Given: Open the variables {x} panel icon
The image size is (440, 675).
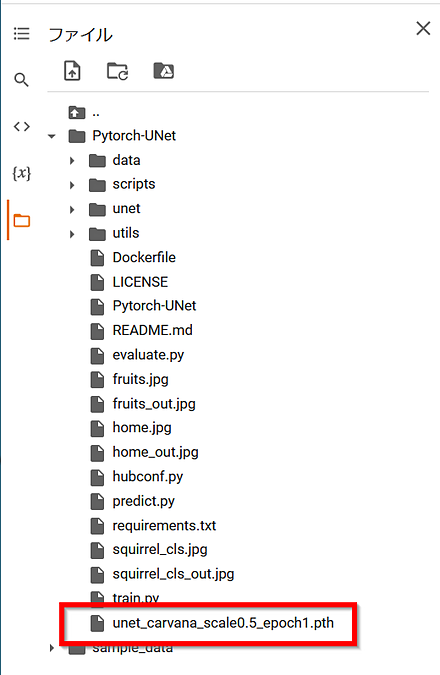Looking at the screenshot, I should 22,173.
